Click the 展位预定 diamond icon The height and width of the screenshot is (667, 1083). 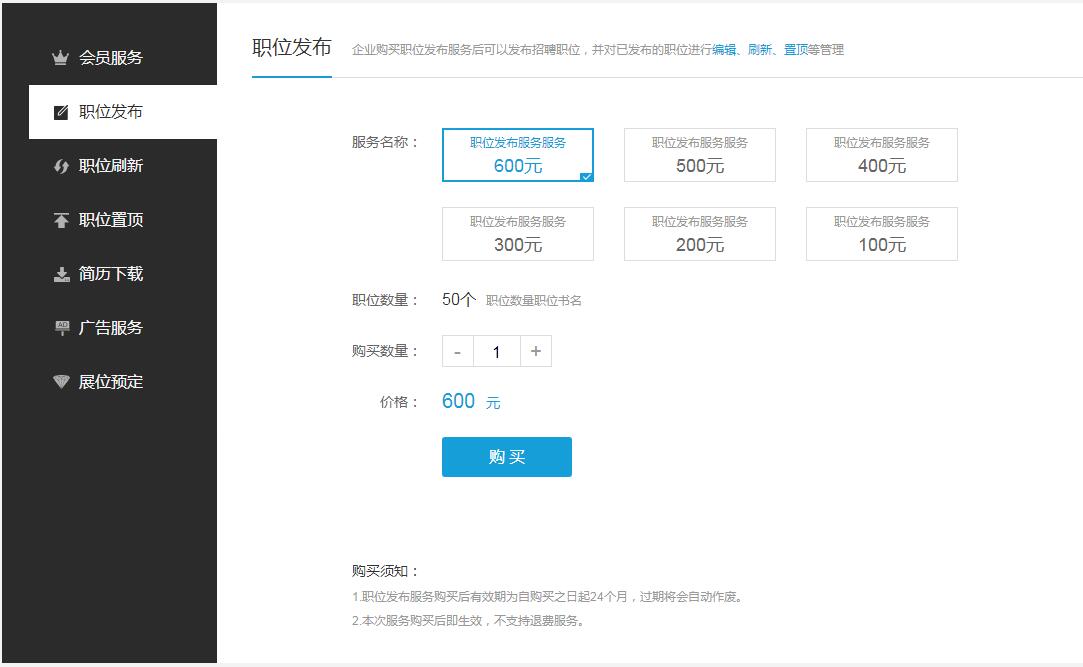click(59, 382)
